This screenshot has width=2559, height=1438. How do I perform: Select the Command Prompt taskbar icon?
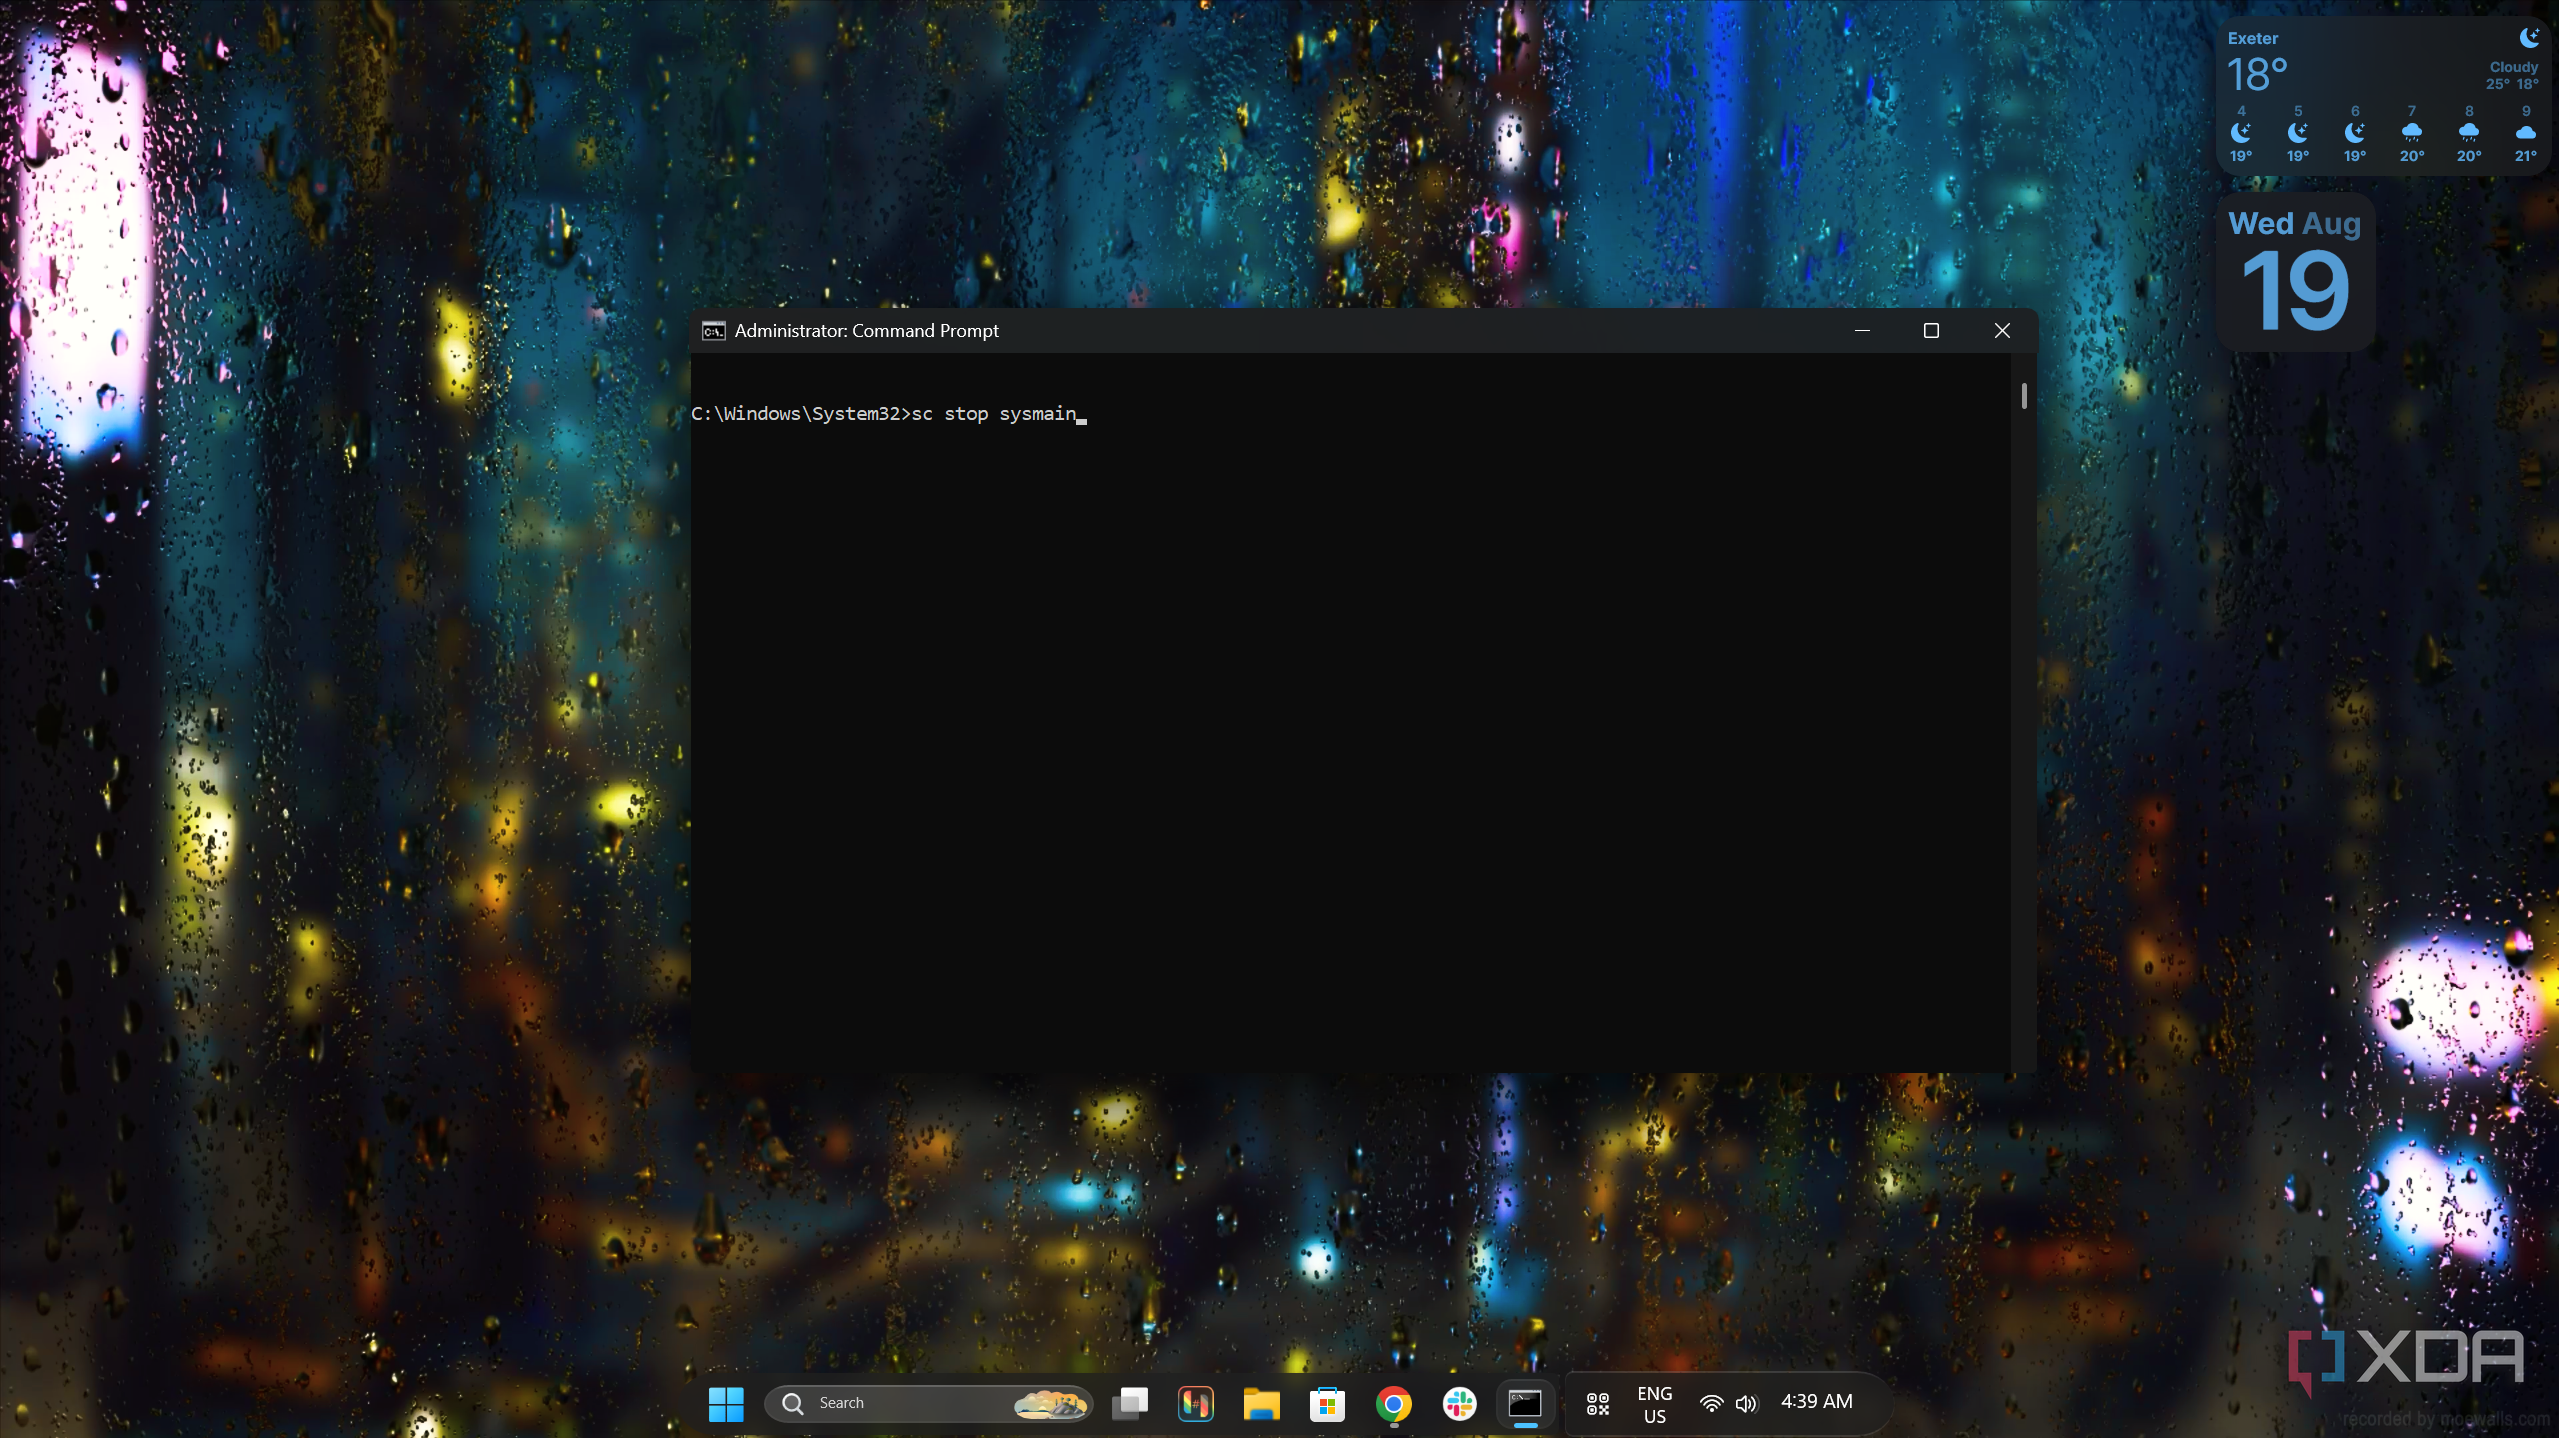pyautogui.click(x=1525, y=1403)
